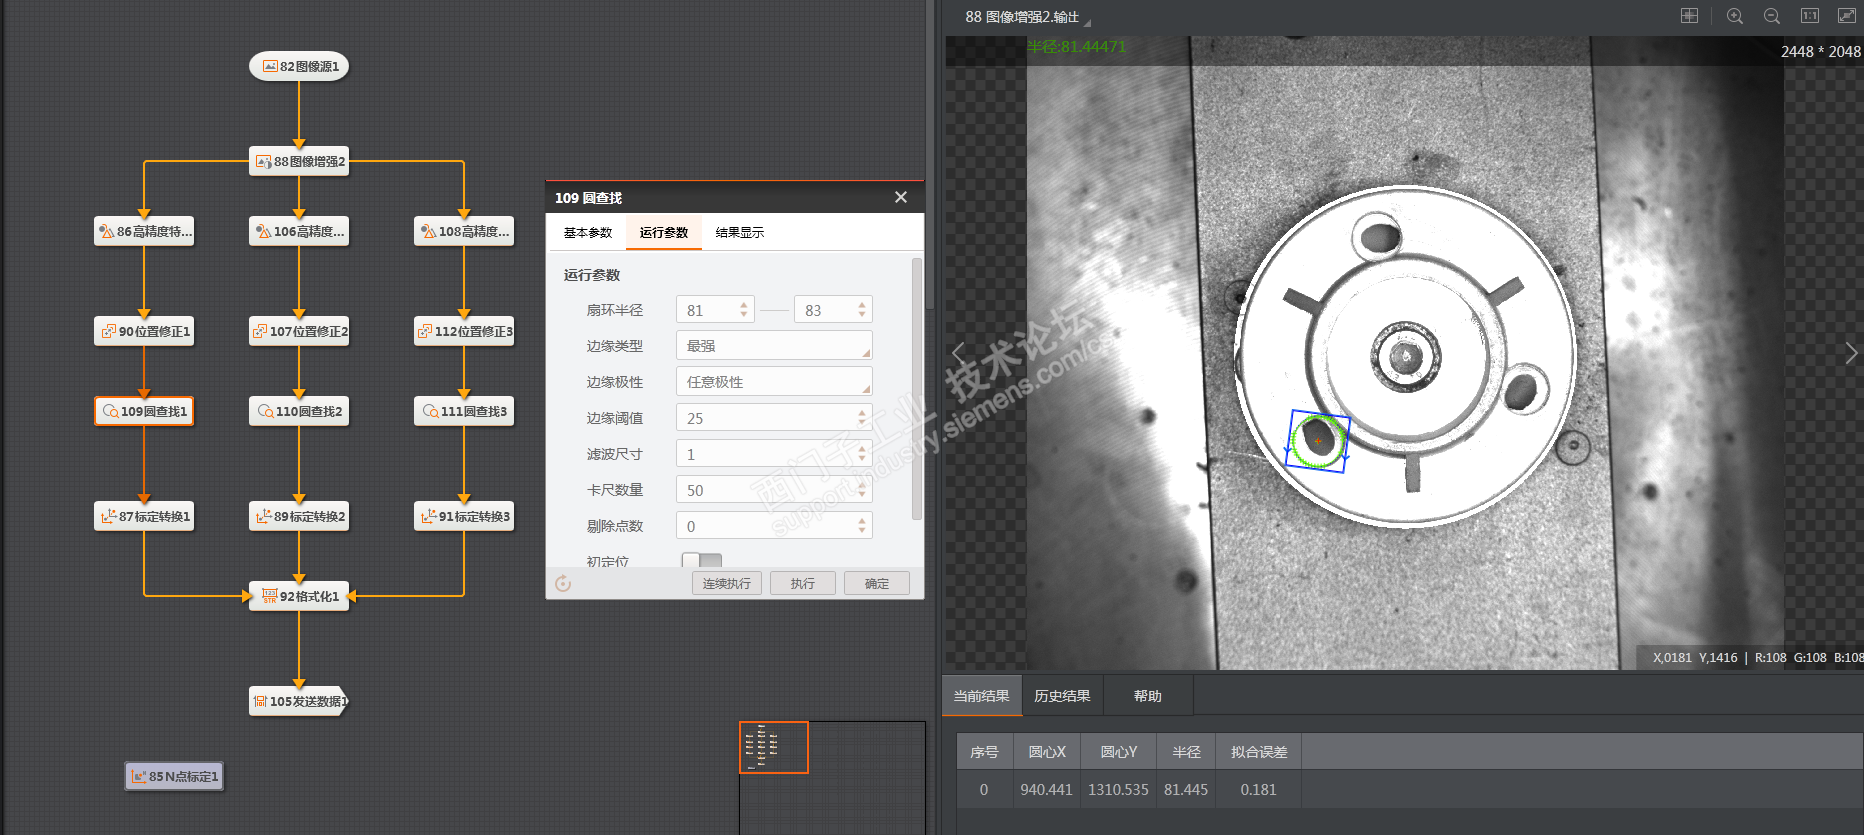This screenshot has height=835, width=1864.
Task: Open the 边缘类型 dropdown showing 最强
Action: [774, 346]
